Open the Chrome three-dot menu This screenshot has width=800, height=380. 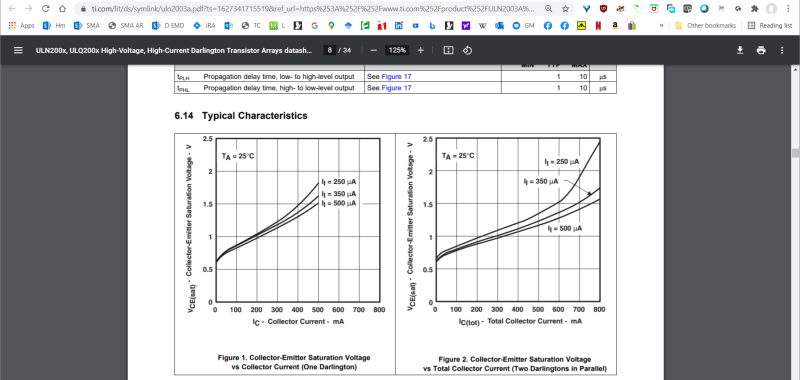click(x=788, y=9)
